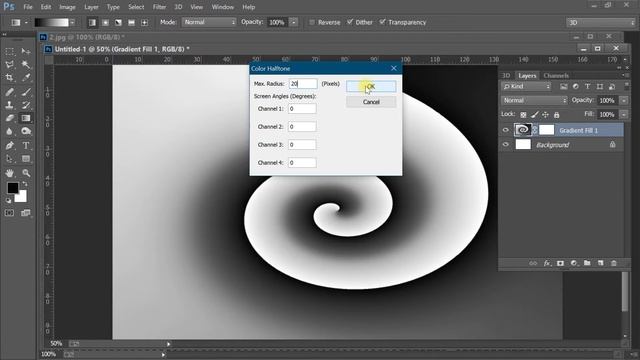The image size is (640, 360).
Task: Select the Hand tool
Action: (9, 173)
